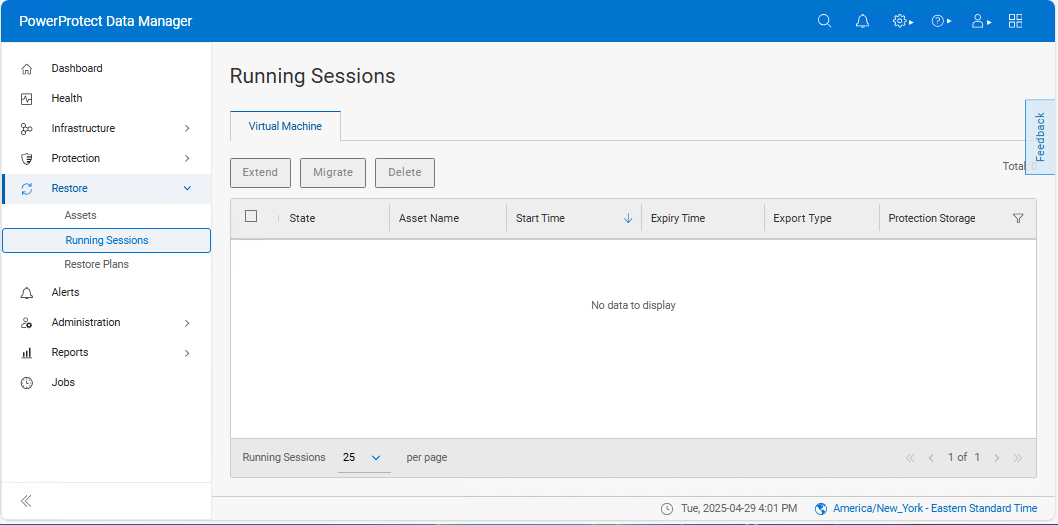The image size is (1058, 525).
Task: Click the Asset Name column header
Action: tap(428, 218)
